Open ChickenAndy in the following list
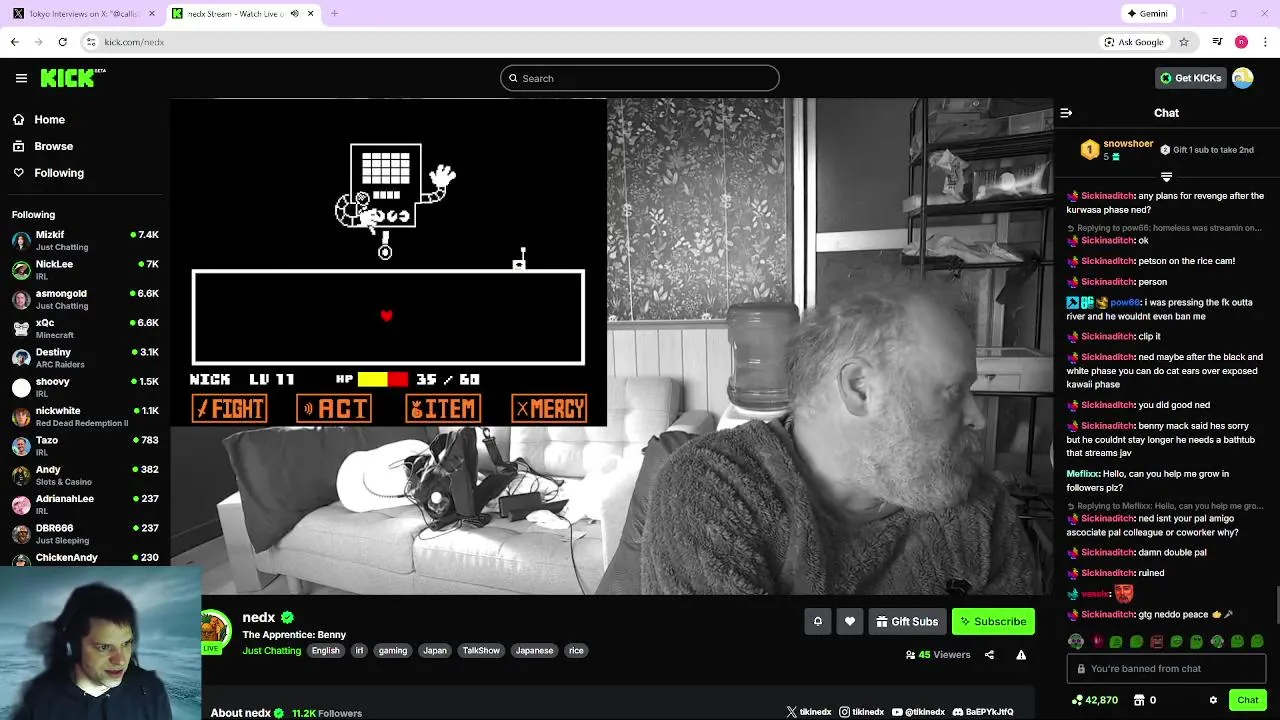The image size is (1280, 720). [x=85, y=558]
